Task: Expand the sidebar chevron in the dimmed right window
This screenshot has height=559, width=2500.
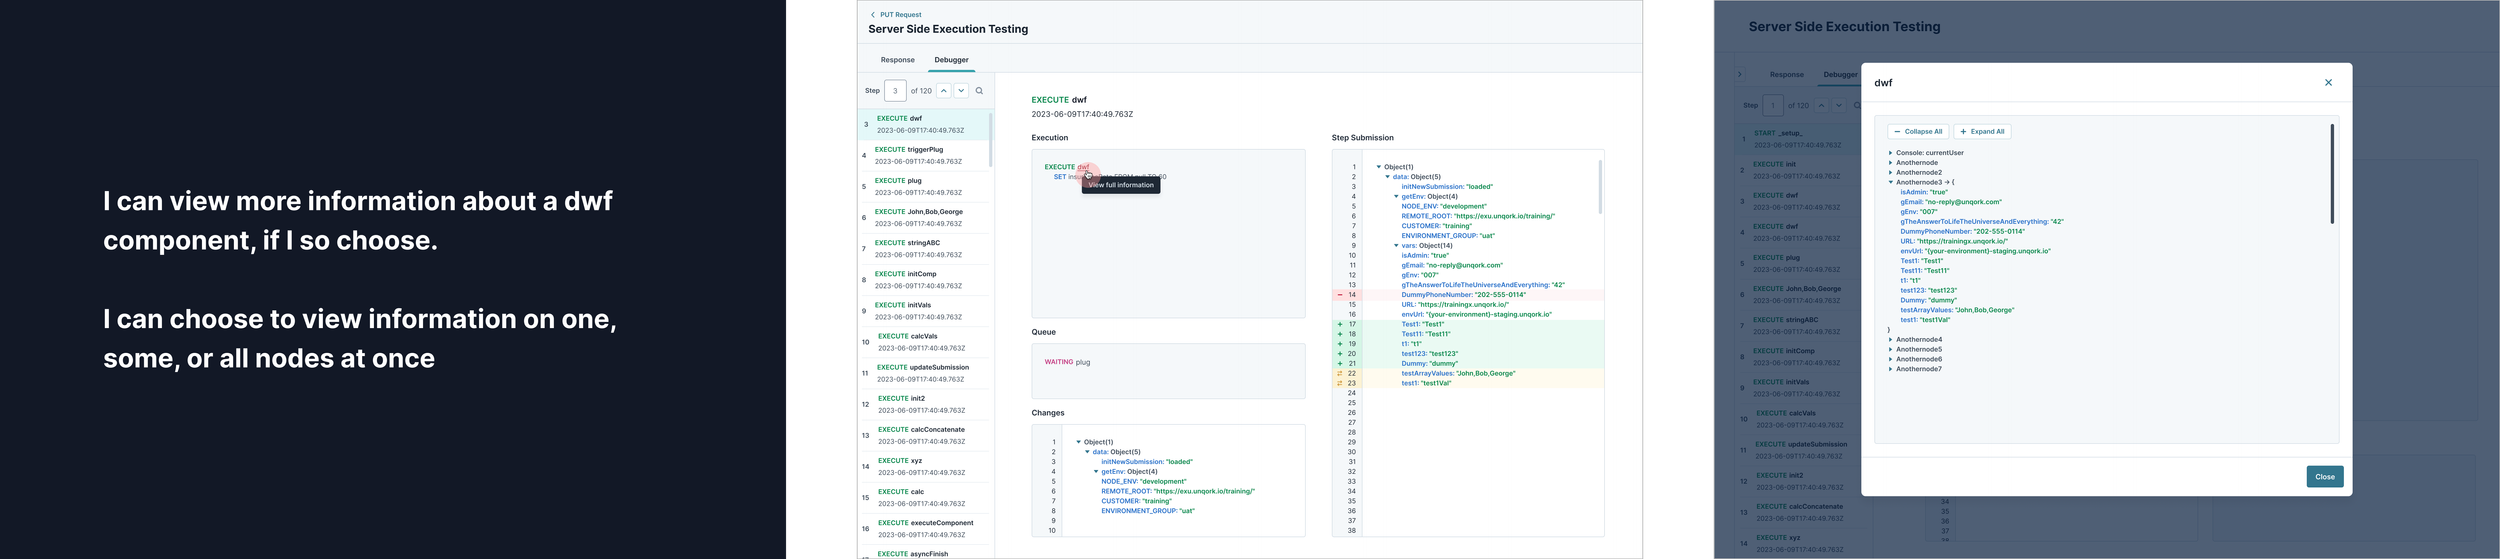Action: pos(1740,74)
